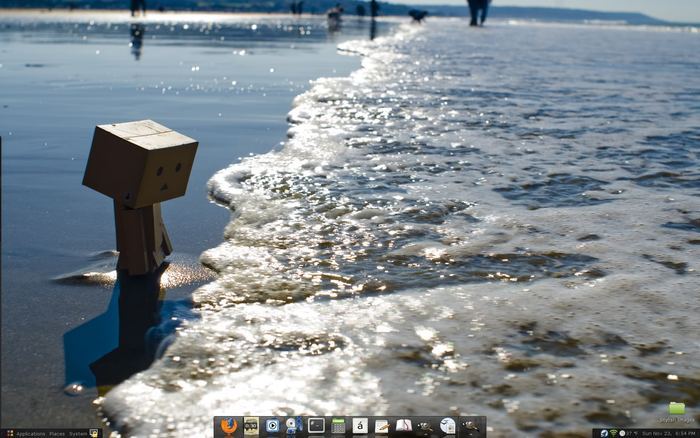Open the System menu

click(78, 433)
